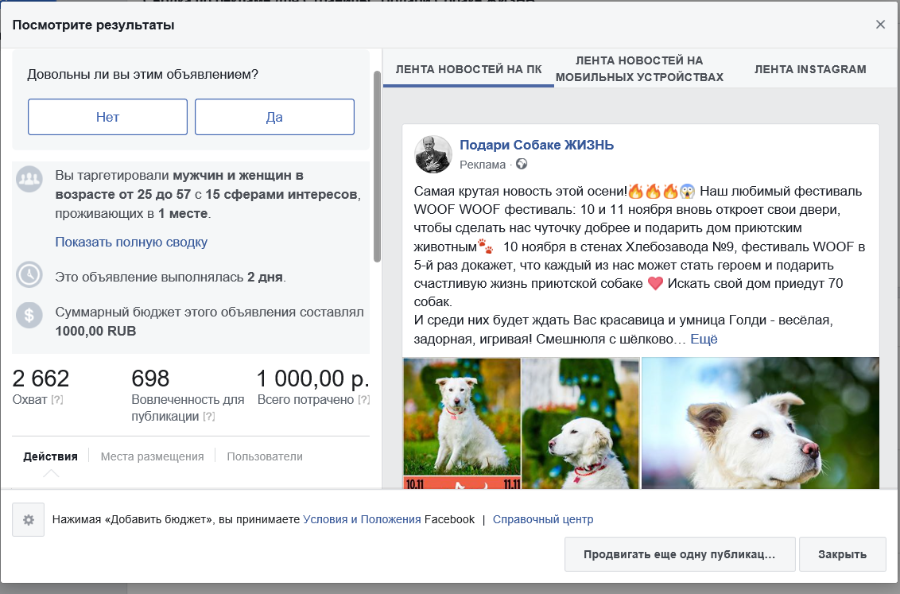
Task: Open help tooltip next to Всего потрачено
Action: coord(364,399)
